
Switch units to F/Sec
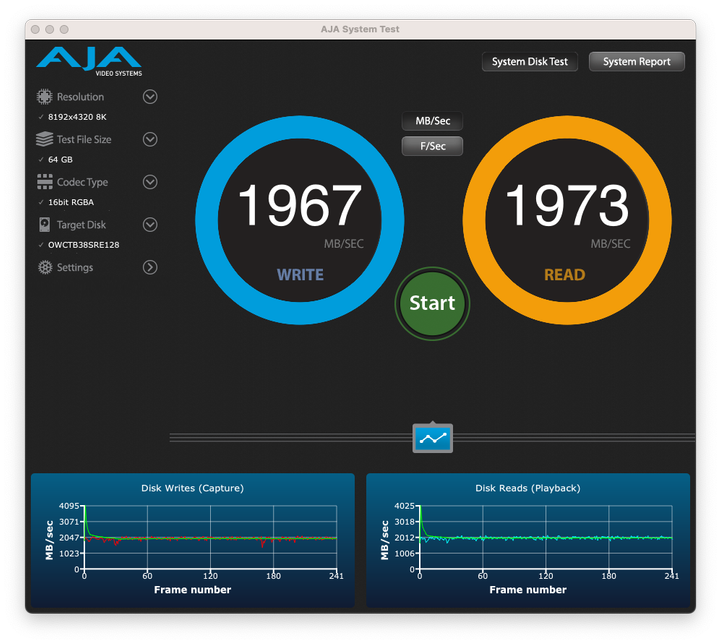click(x=432, y=146)
